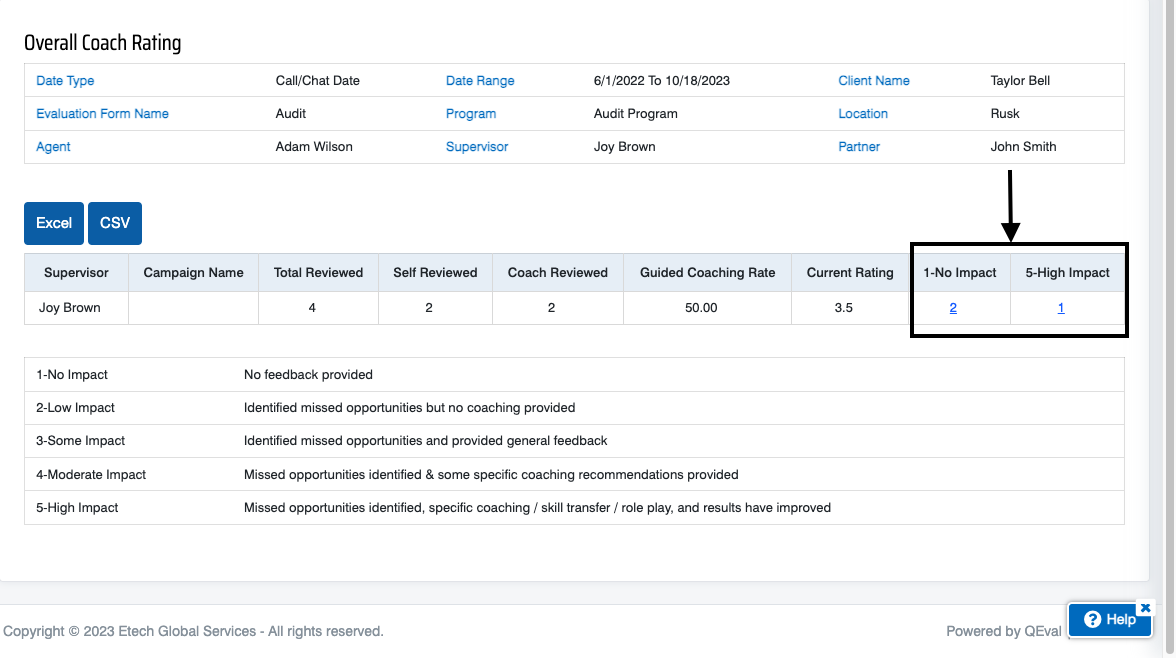Select the Guided Coaching Rate column header
Viewport: 1176px width, 658px height.
[707, 272]
